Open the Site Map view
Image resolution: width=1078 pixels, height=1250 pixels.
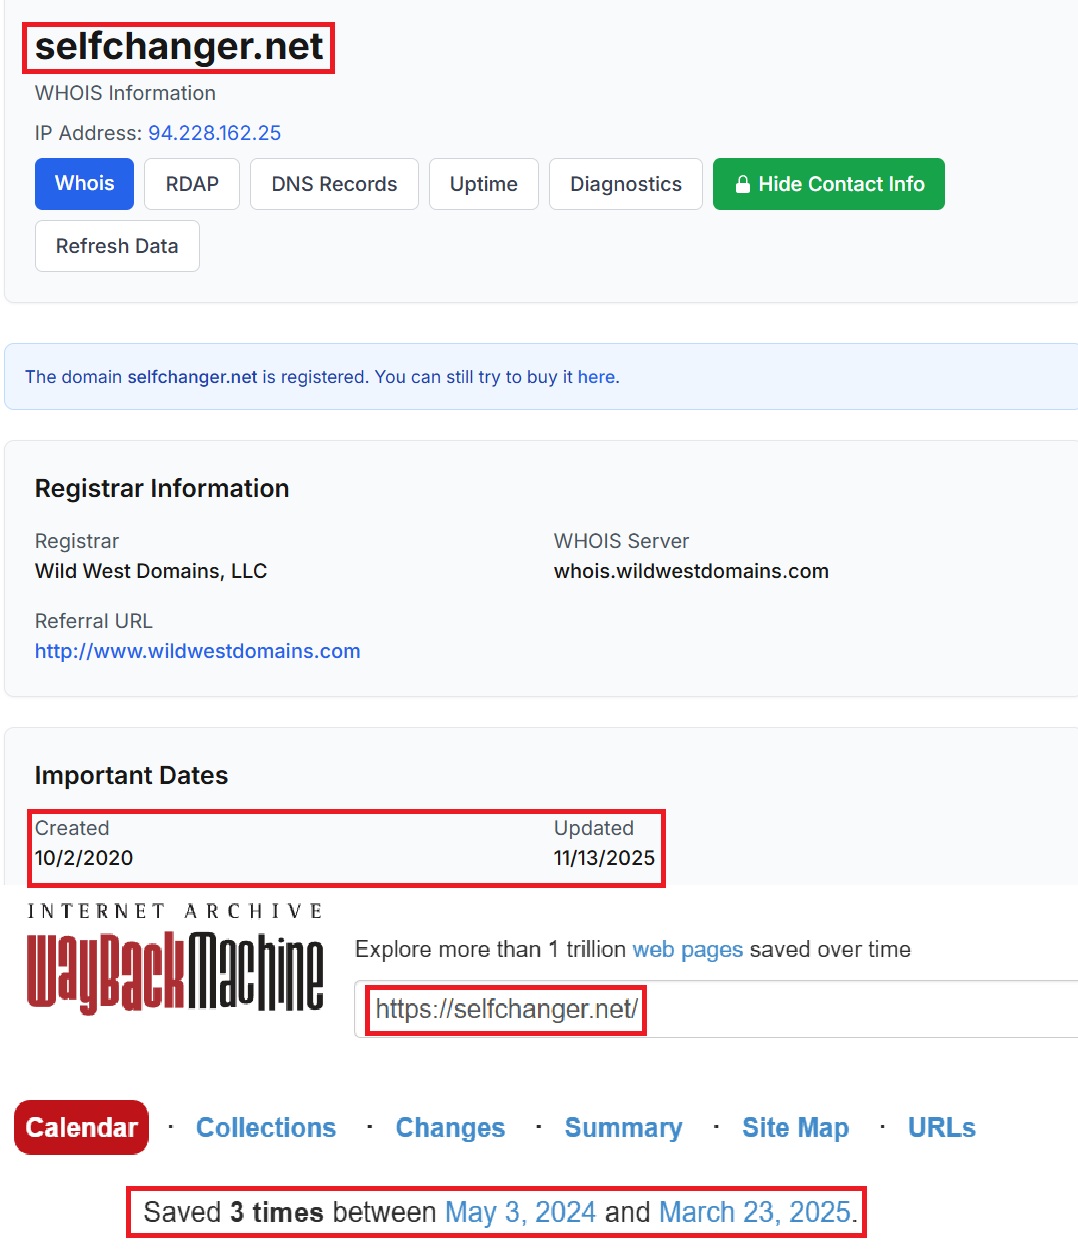click(795, 1127)
